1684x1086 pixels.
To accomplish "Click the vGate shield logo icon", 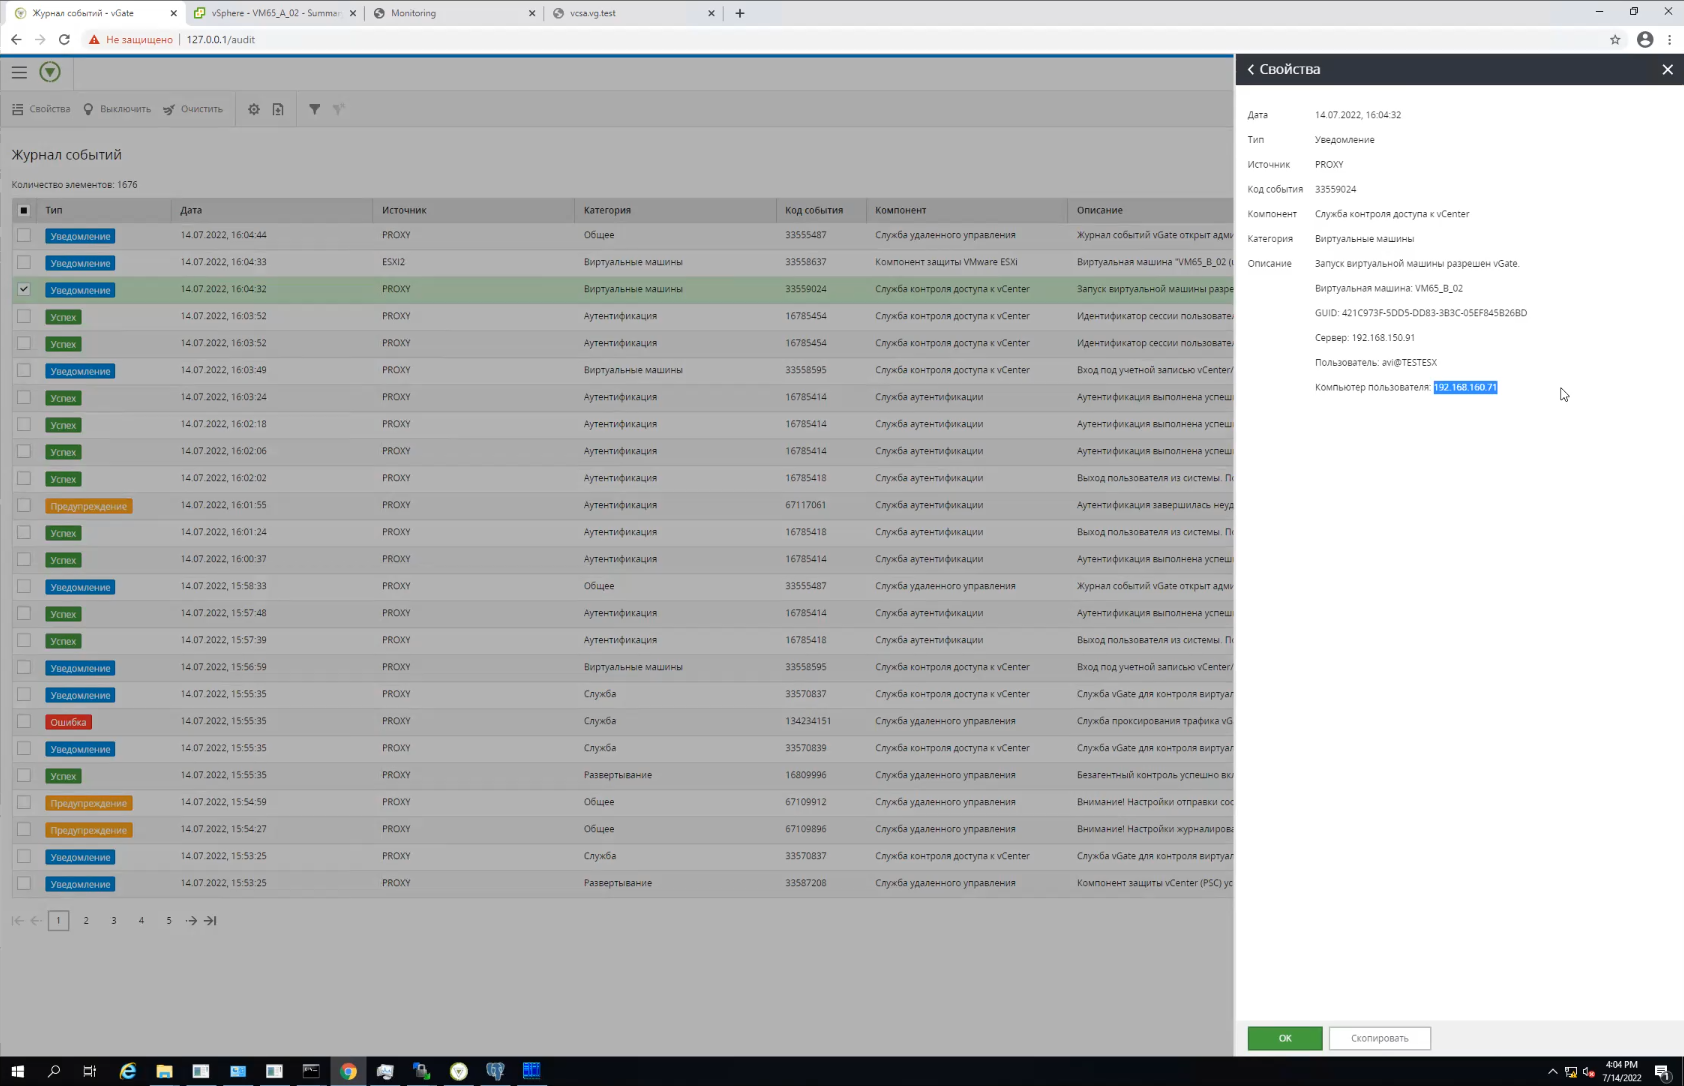I will 50,72.
